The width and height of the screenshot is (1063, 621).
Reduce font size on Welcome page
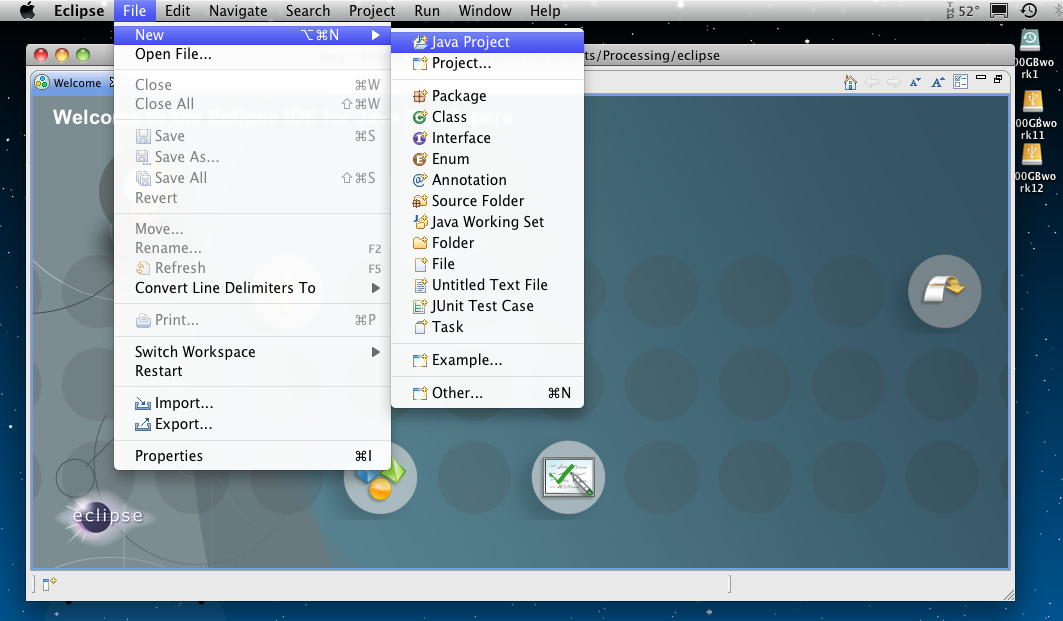pos(915,83)
